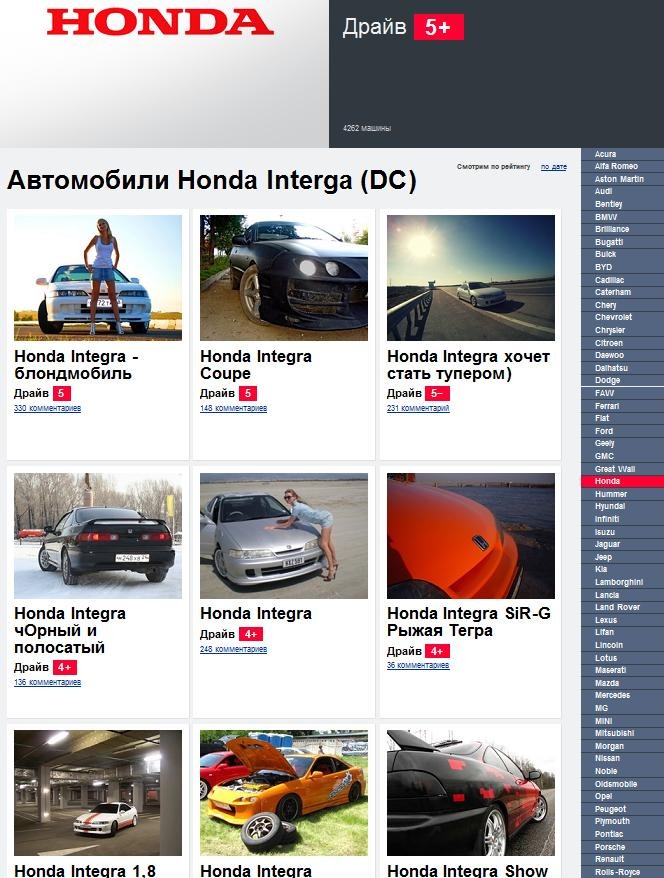The image size is (664, 878).
Task: Select Opel in the brand list
Action: click(x=604, y=796)
